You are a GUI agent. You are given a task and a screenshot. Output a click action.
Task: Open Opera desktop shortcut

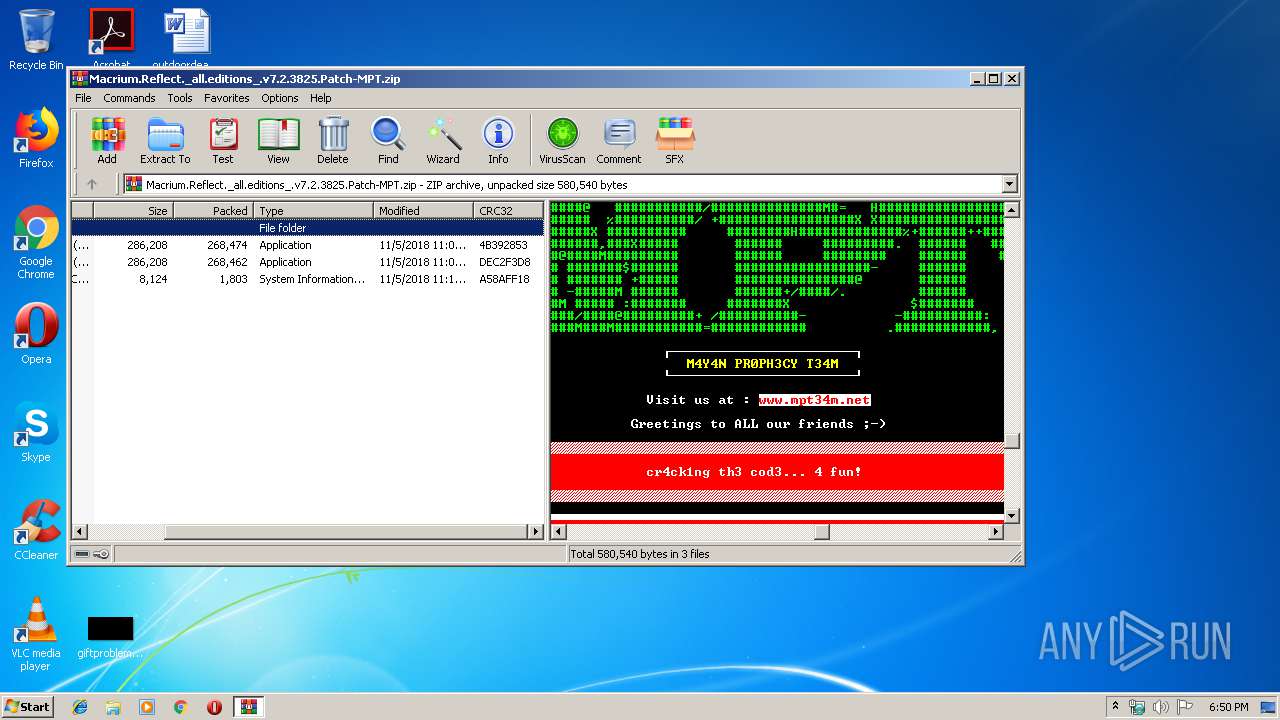point(36,333)
